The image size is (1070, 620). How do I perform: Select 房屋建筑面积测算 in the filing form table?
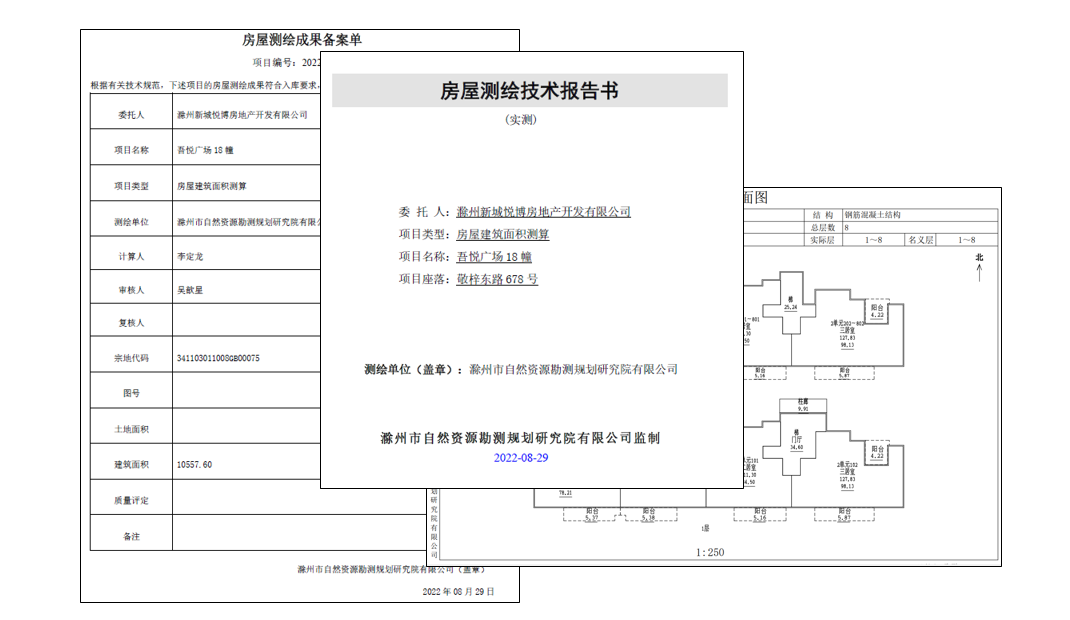click(x=212, y=186)
